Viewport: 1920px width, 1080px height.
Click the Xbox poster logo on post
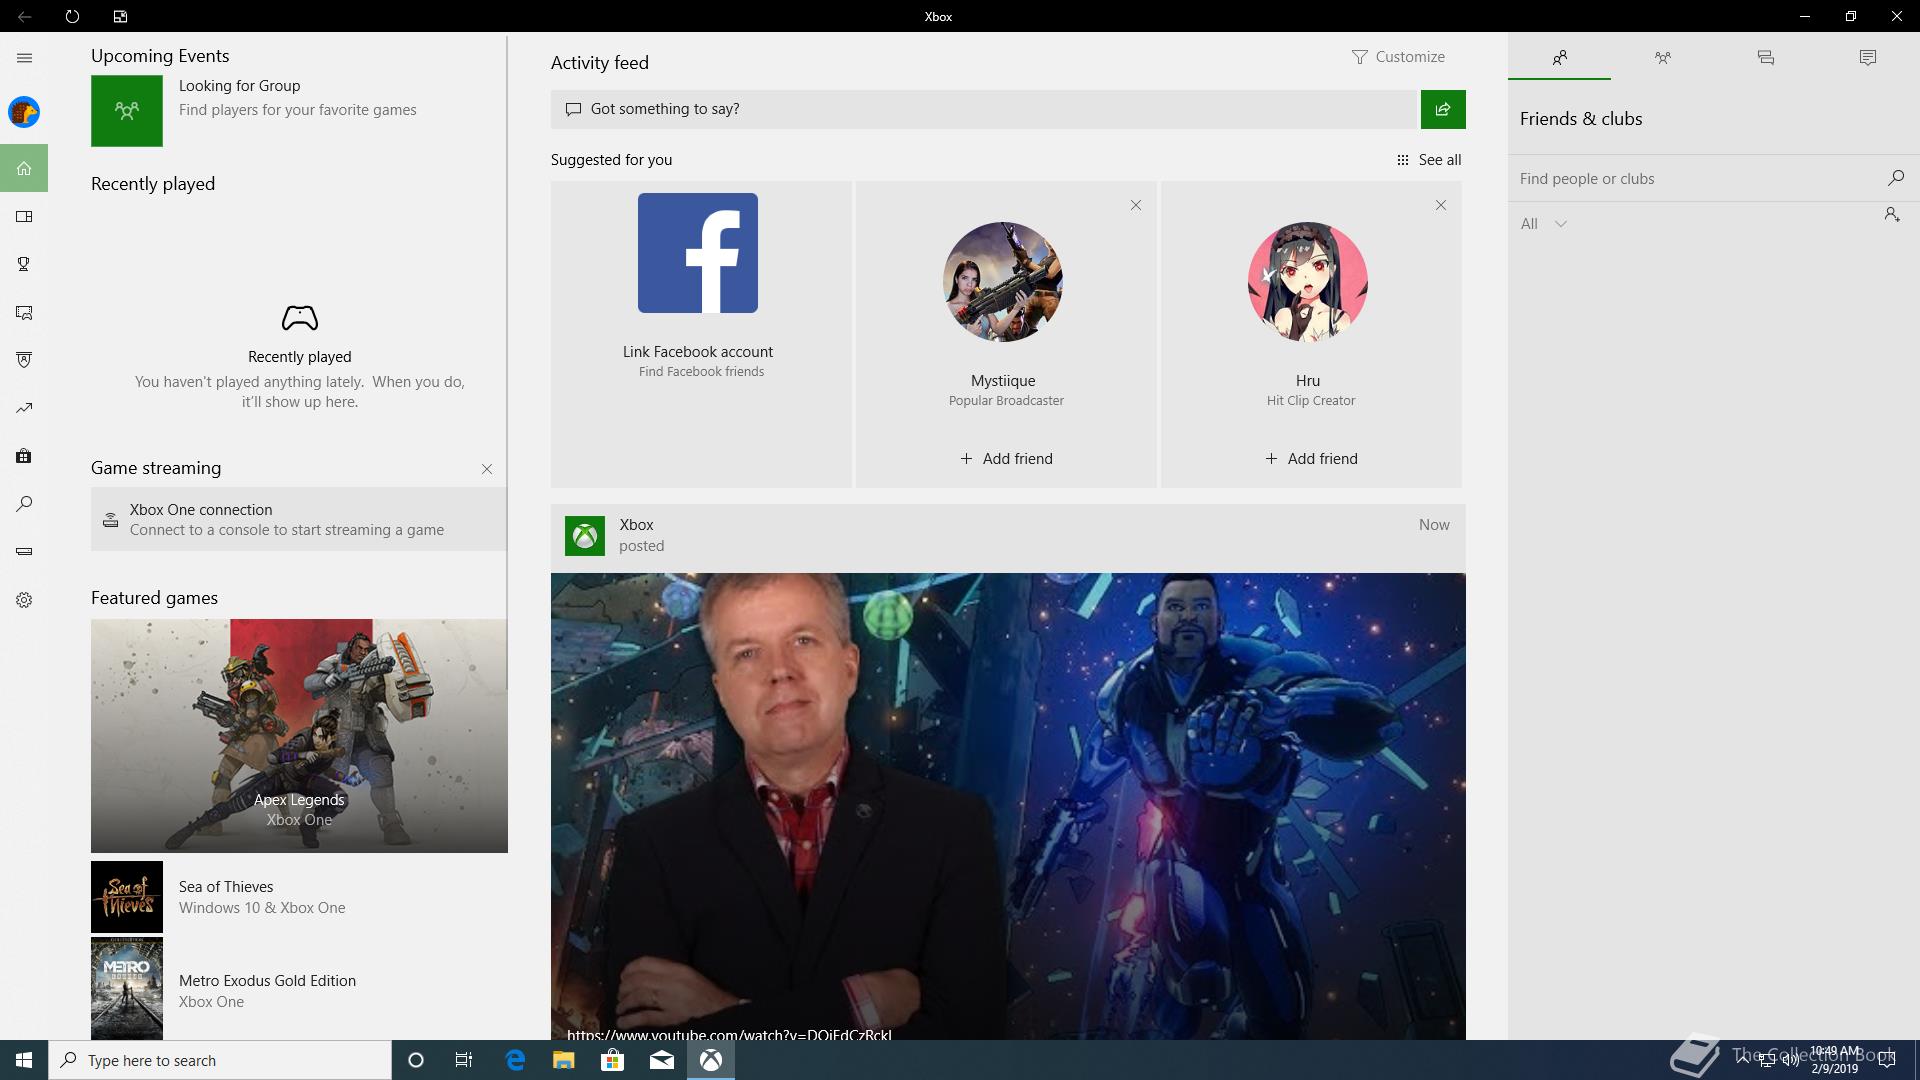(585, 536)
